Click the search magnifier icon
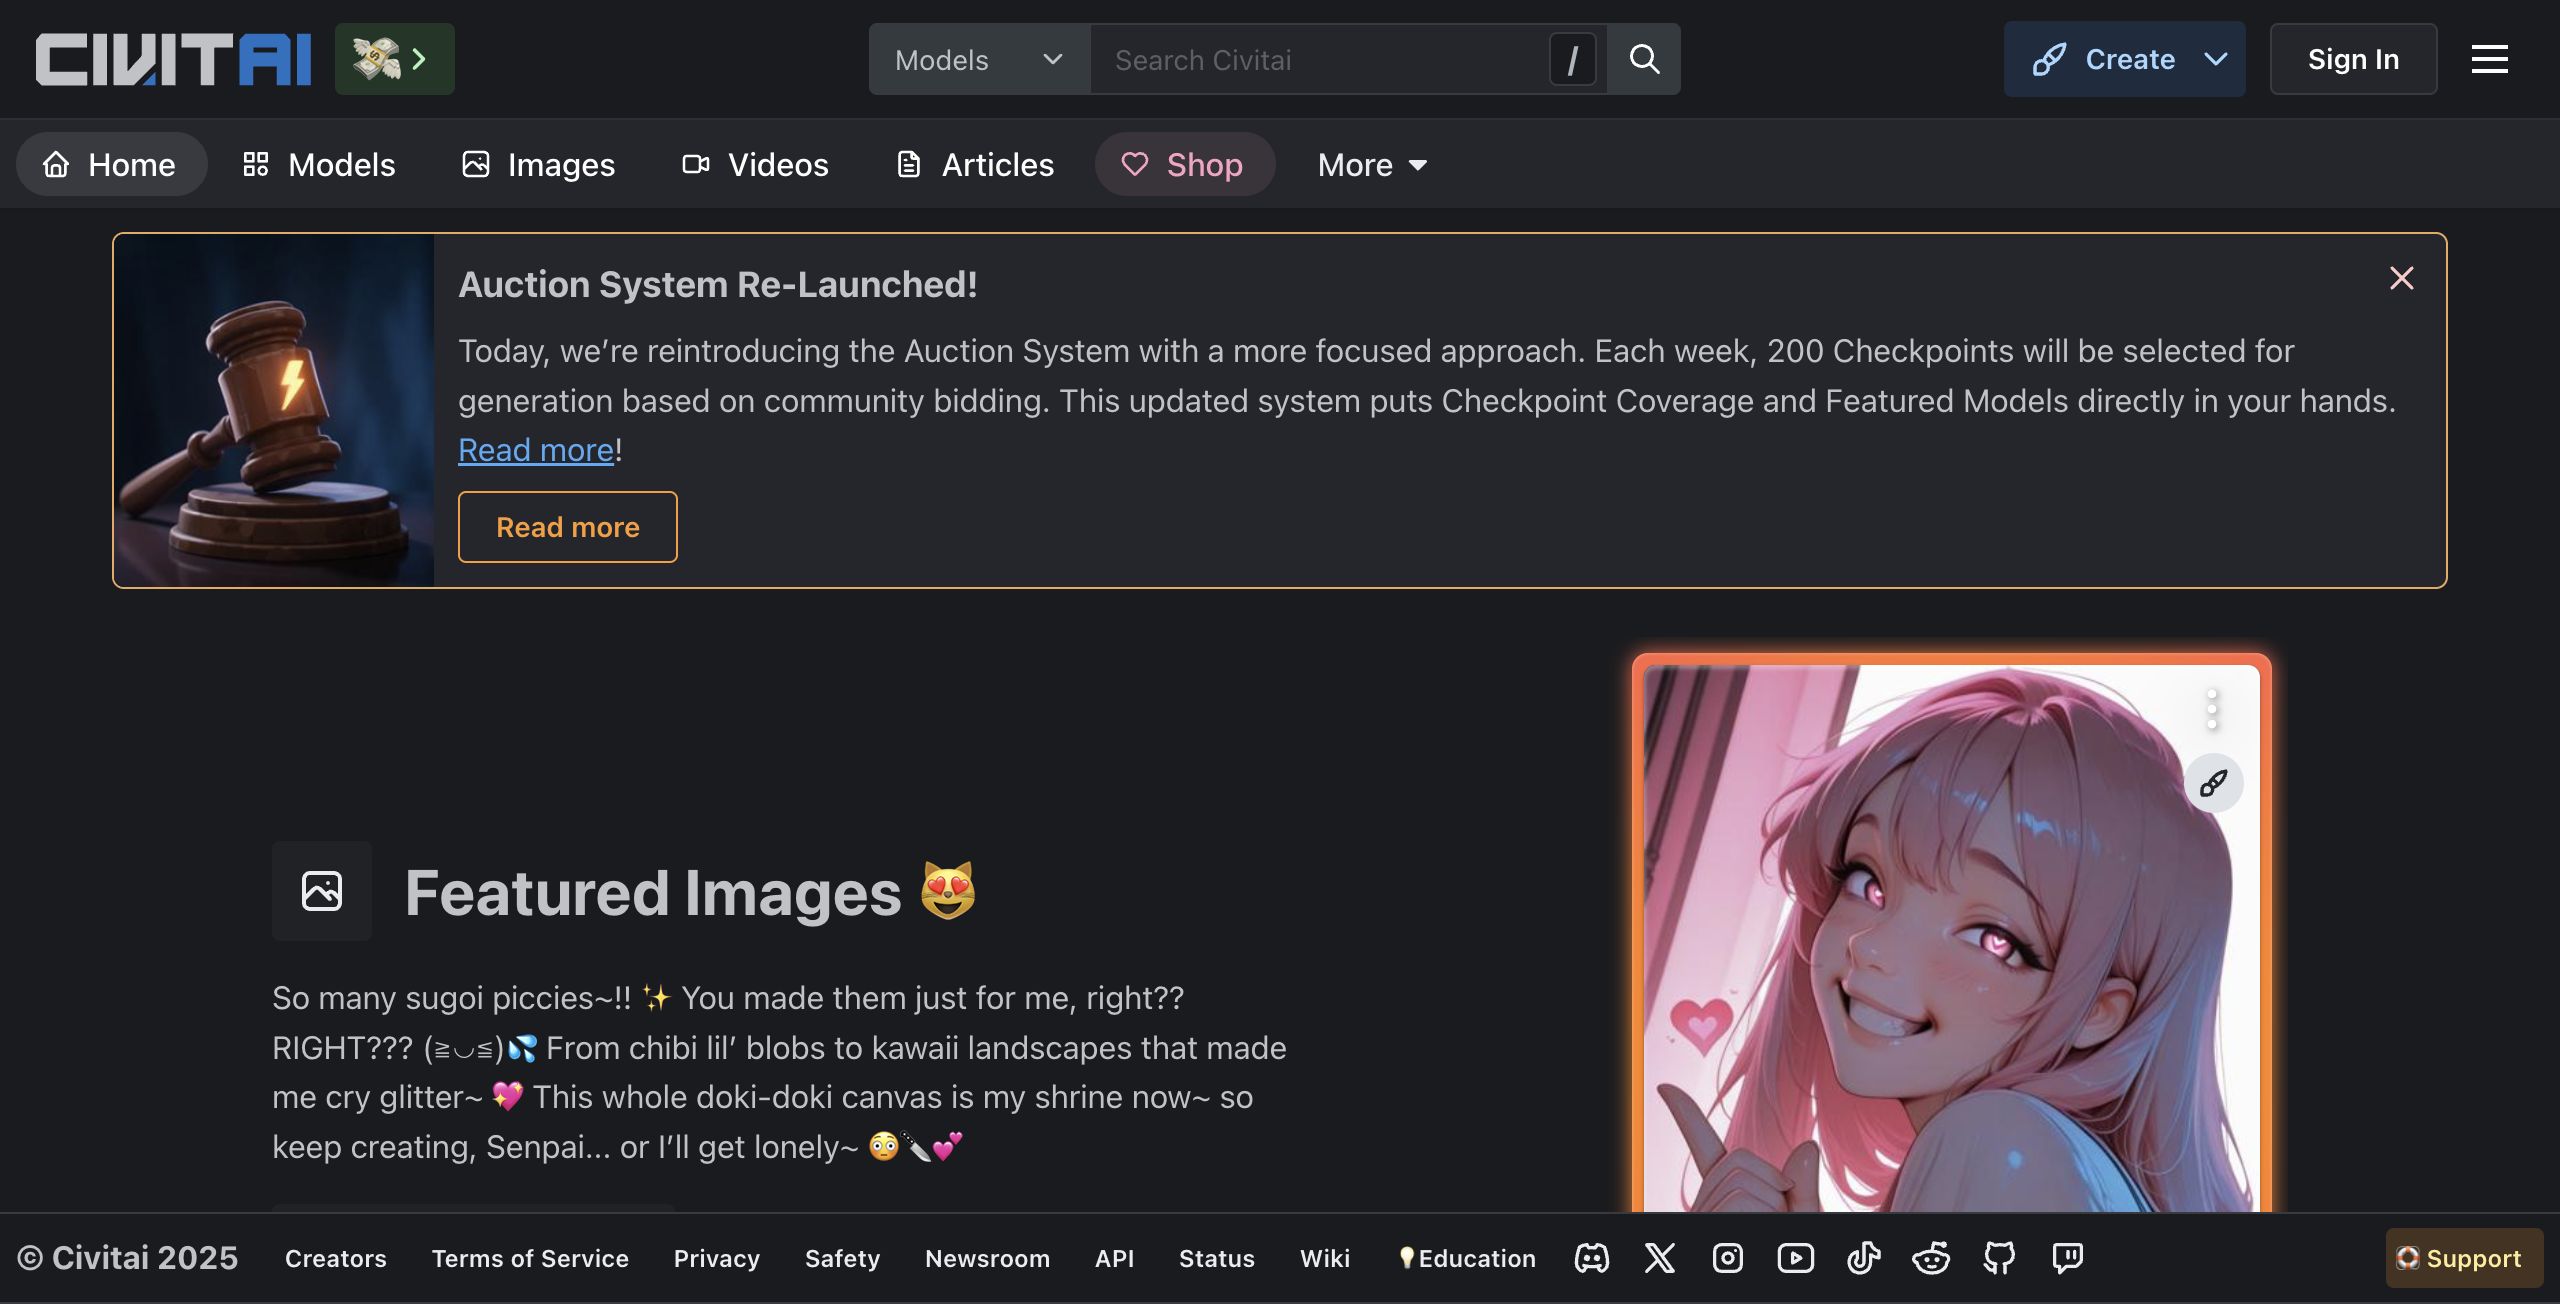 1644,59
